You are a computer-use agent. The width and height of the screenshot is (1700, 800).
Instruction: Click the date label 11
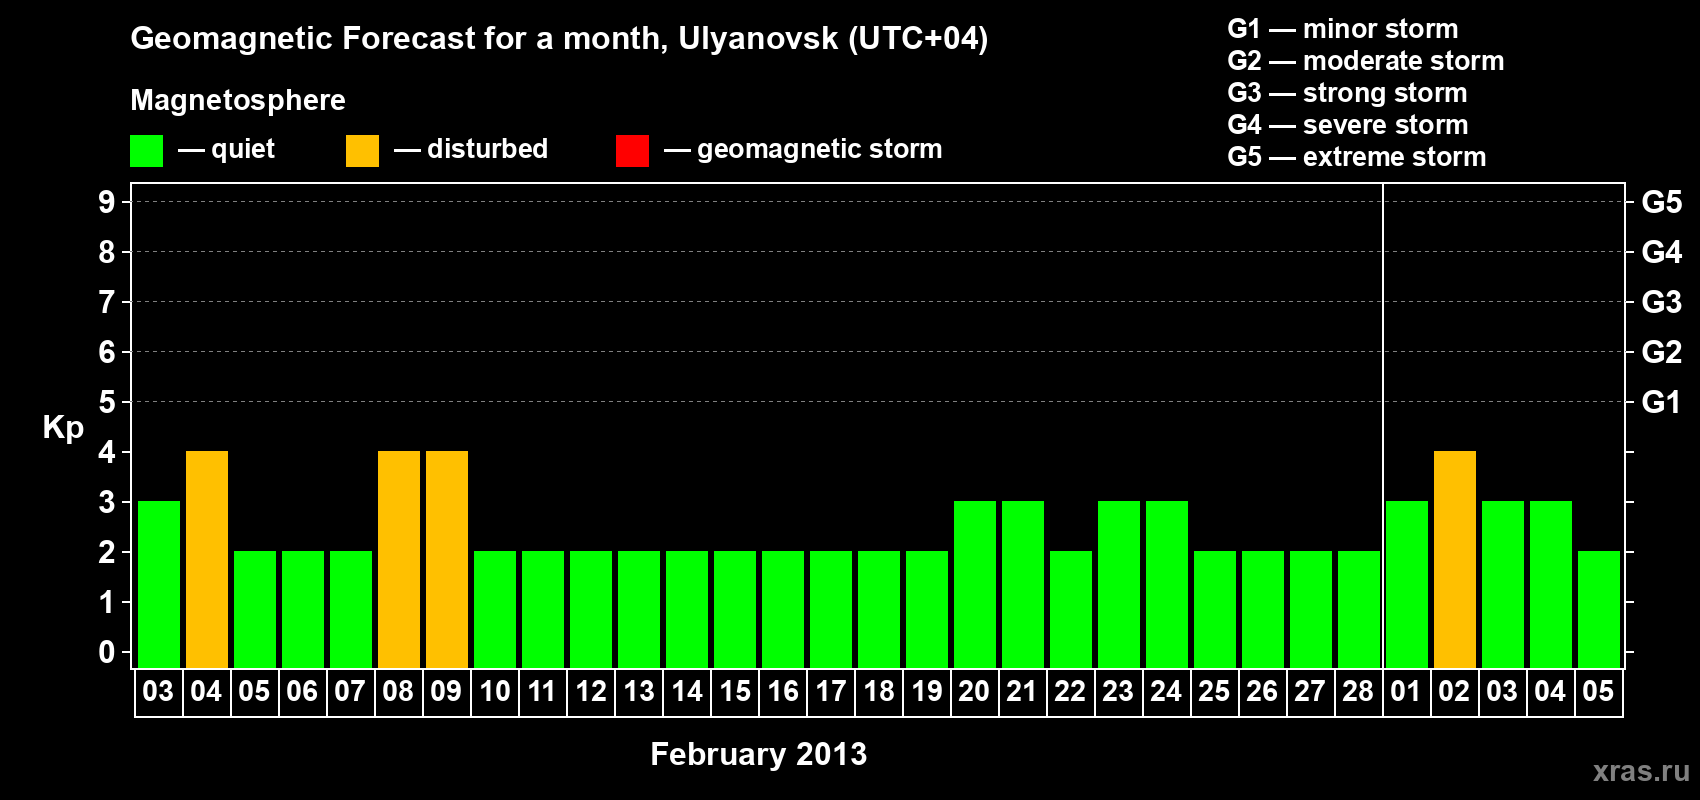pos(542,691)
